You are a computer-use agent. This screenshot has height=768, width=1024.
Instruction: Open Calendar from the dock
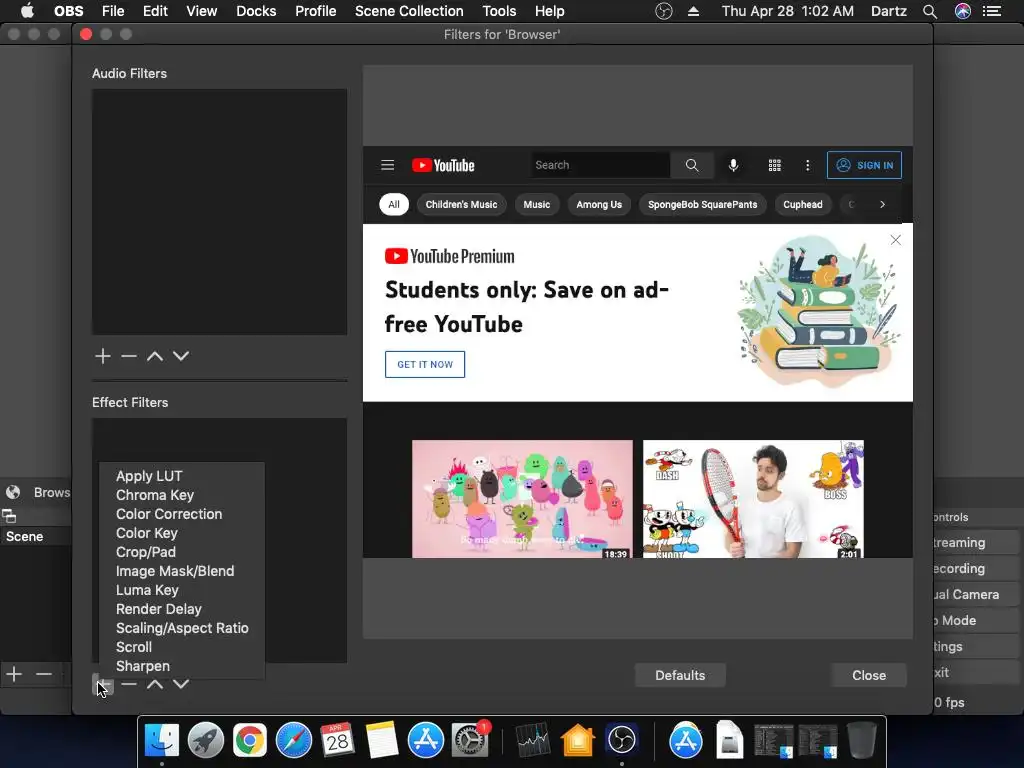(338, 741)
